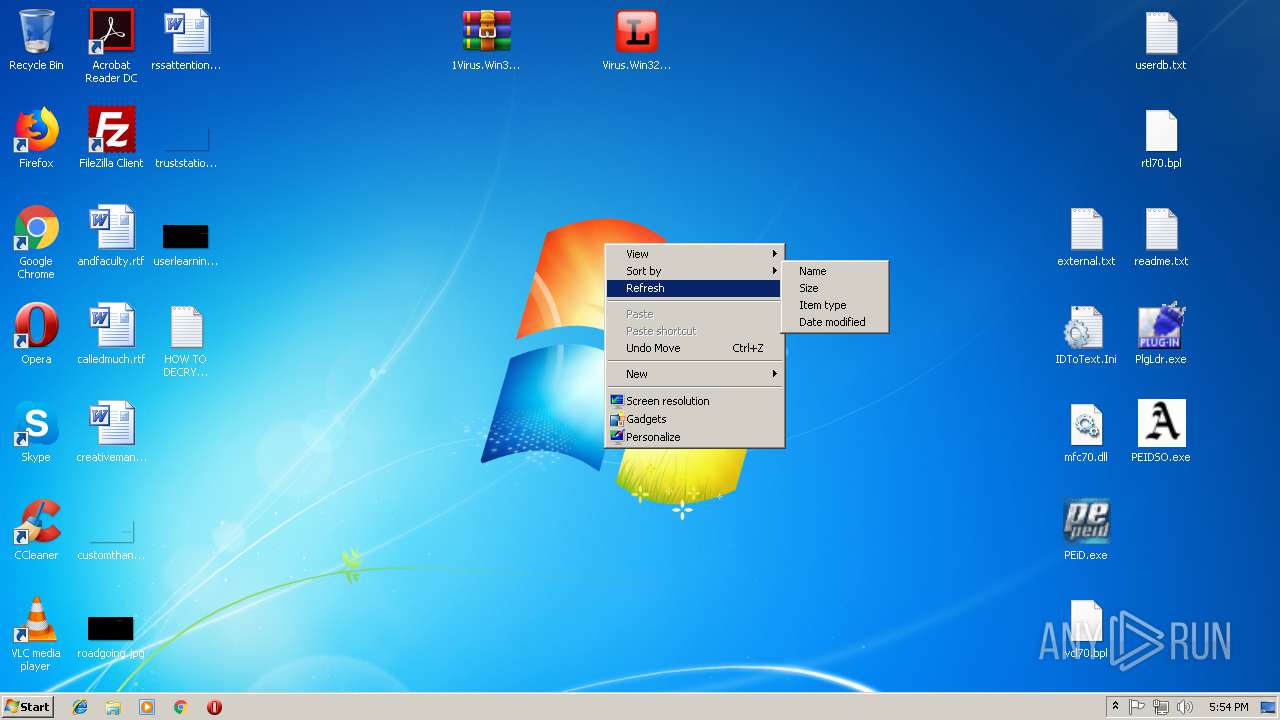Select PlgLdr.exe plug-in icon
This screenshot has height=720, width=1280.
[x=1161, y=334]
